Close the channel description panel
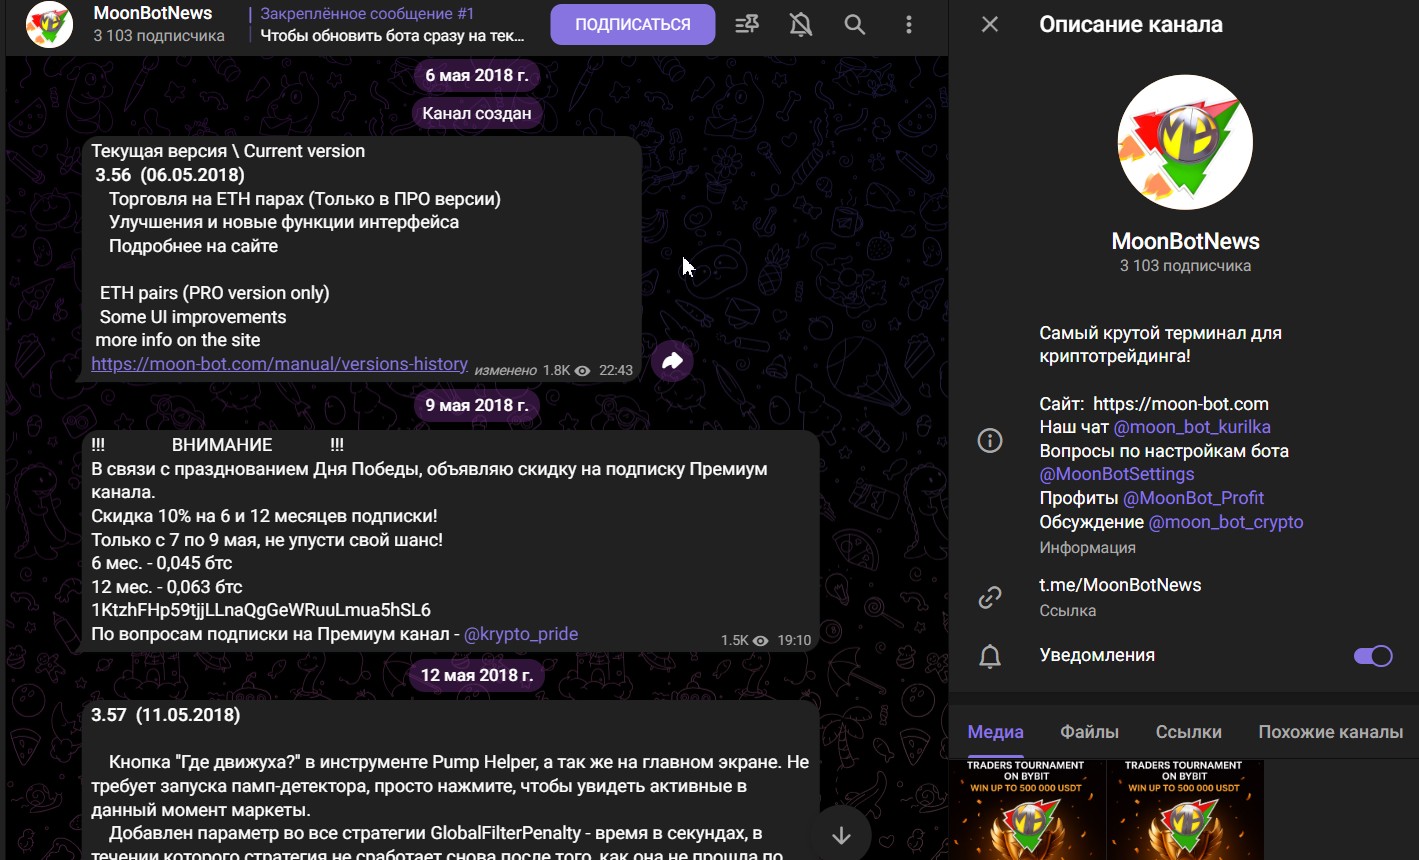 990,24
